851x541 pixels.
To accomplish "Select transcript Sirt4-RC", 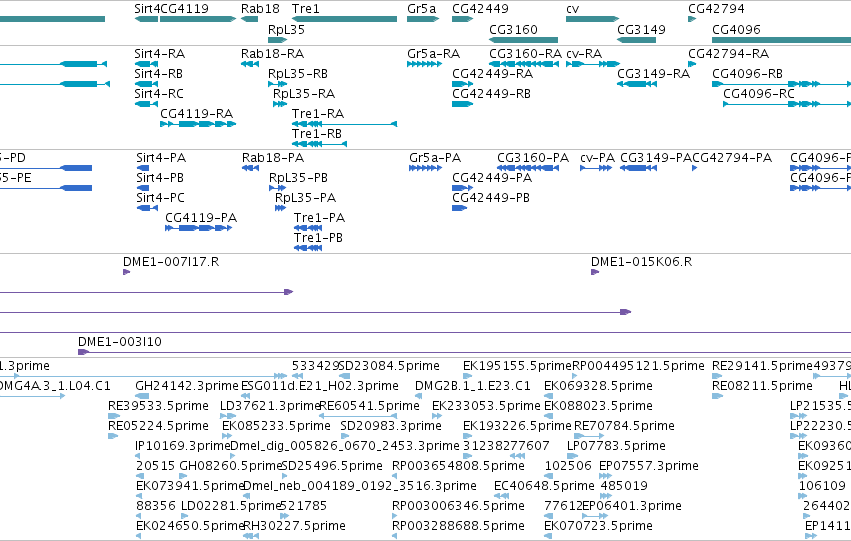I will tap(146, 104).
